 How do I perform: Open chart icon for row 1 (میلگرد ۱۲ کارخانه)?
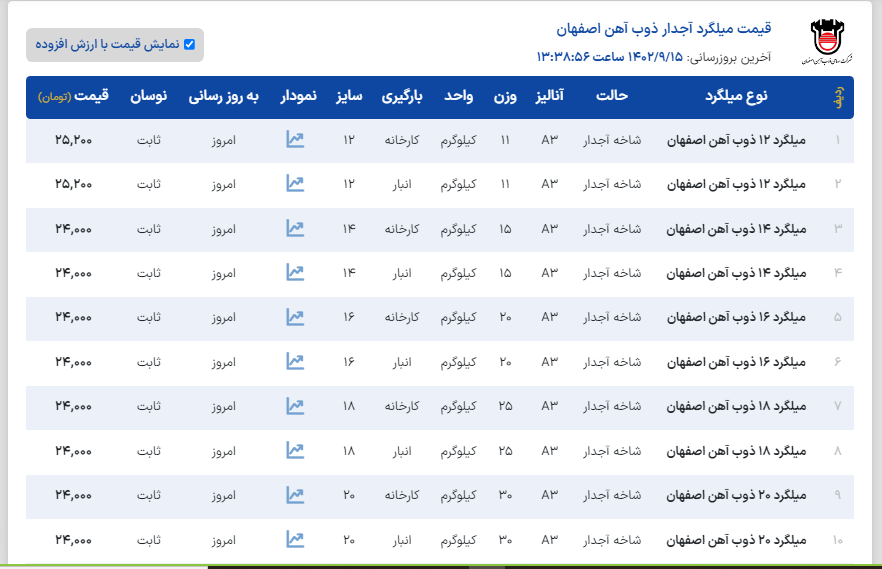295,140
